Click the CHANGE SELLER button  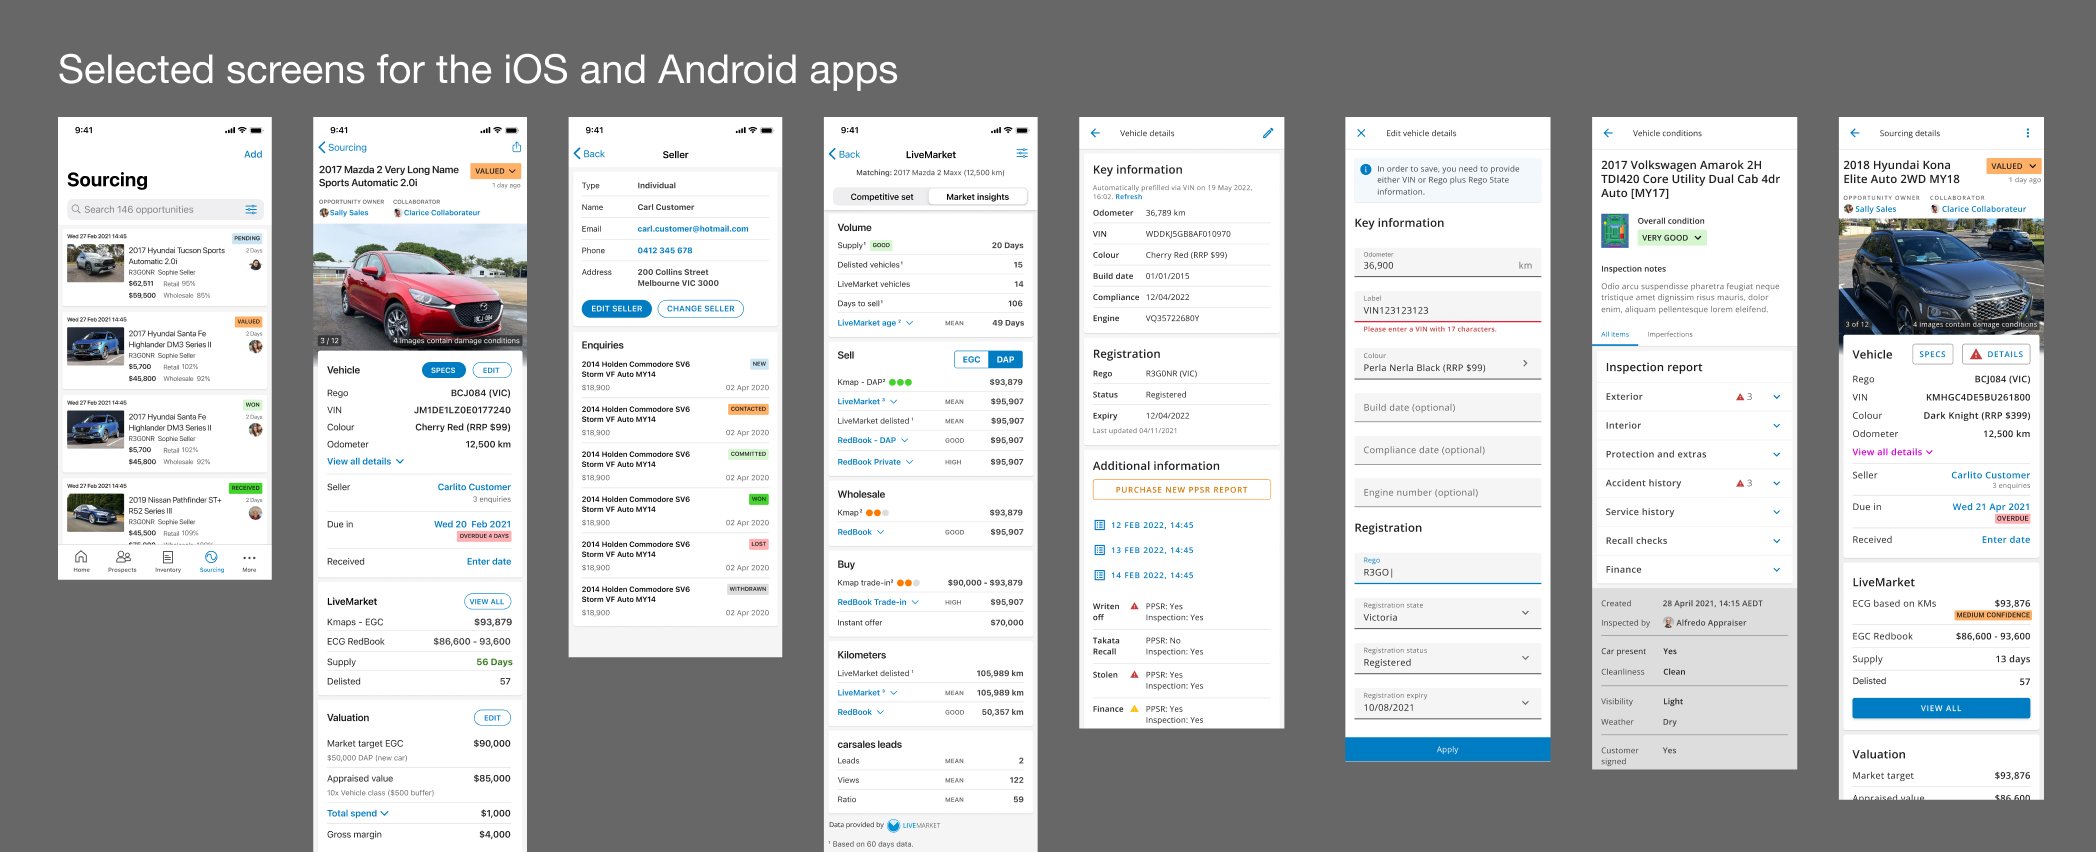point(701,309)
